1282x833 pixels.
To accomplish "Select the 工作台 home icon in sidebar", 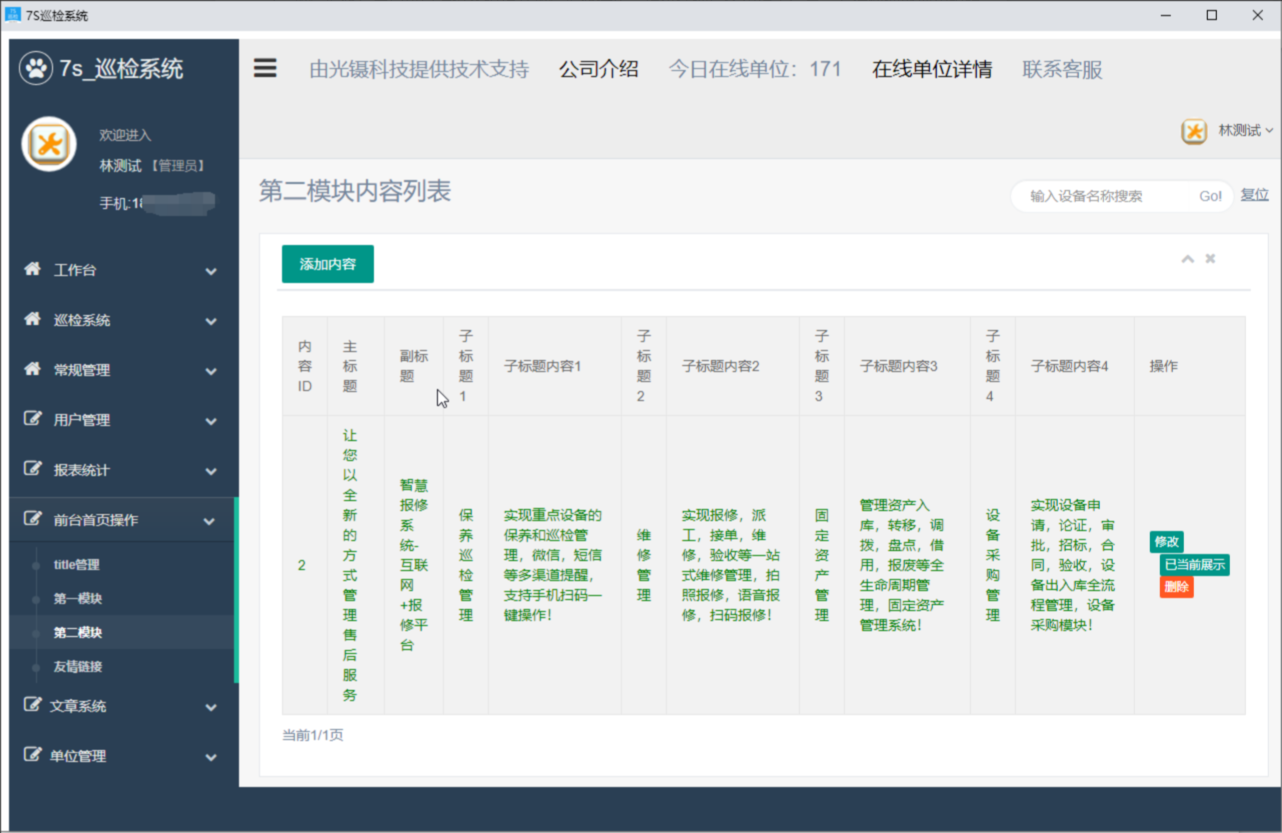I will 35,270.
